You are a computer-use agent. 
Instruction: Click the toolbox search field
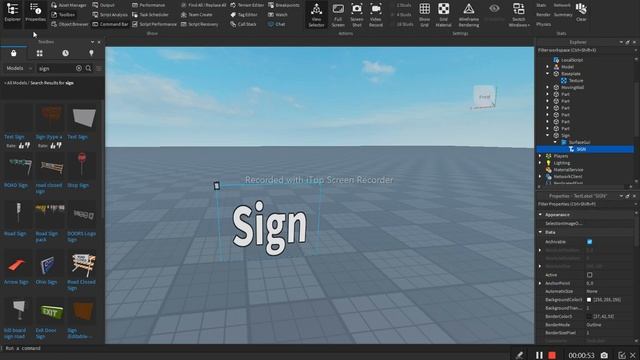coord(56,69)
